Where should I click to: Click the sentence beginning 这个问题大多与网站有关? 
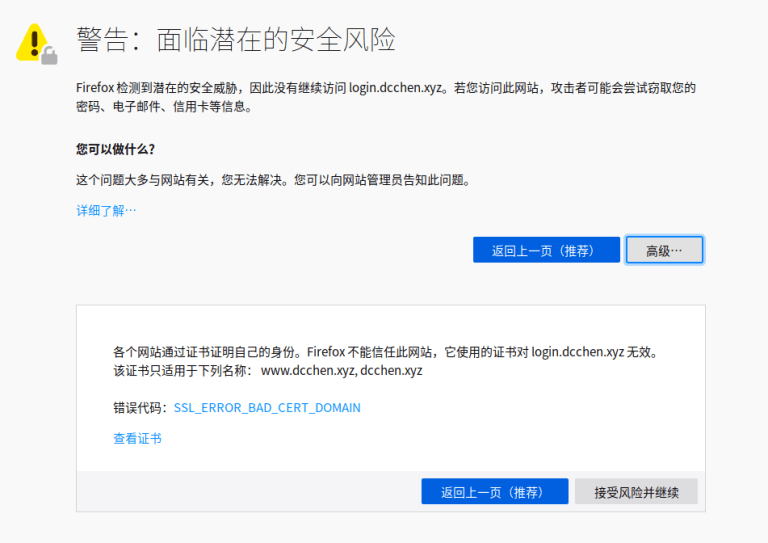click(x=274, y=180)
